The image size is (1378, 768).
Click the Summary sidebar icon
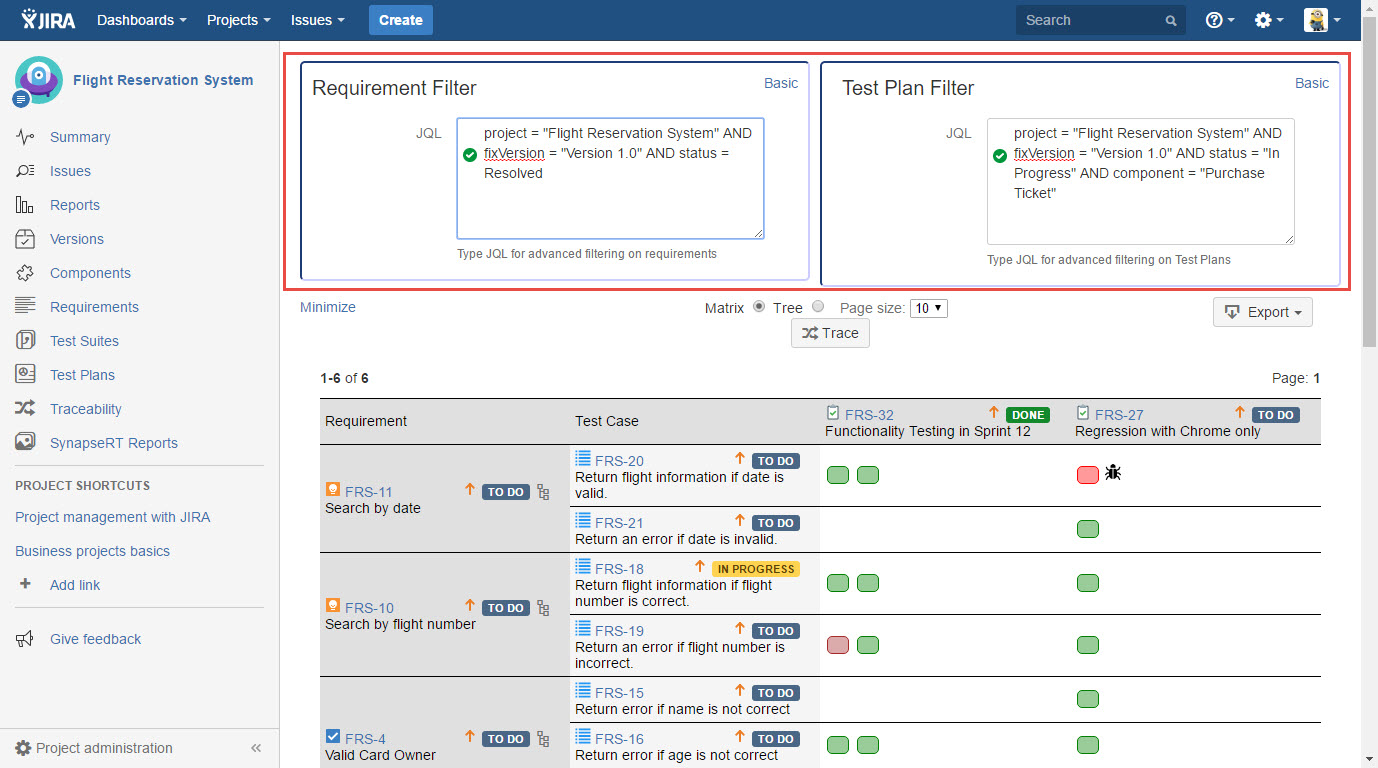[x=25, y=137]
